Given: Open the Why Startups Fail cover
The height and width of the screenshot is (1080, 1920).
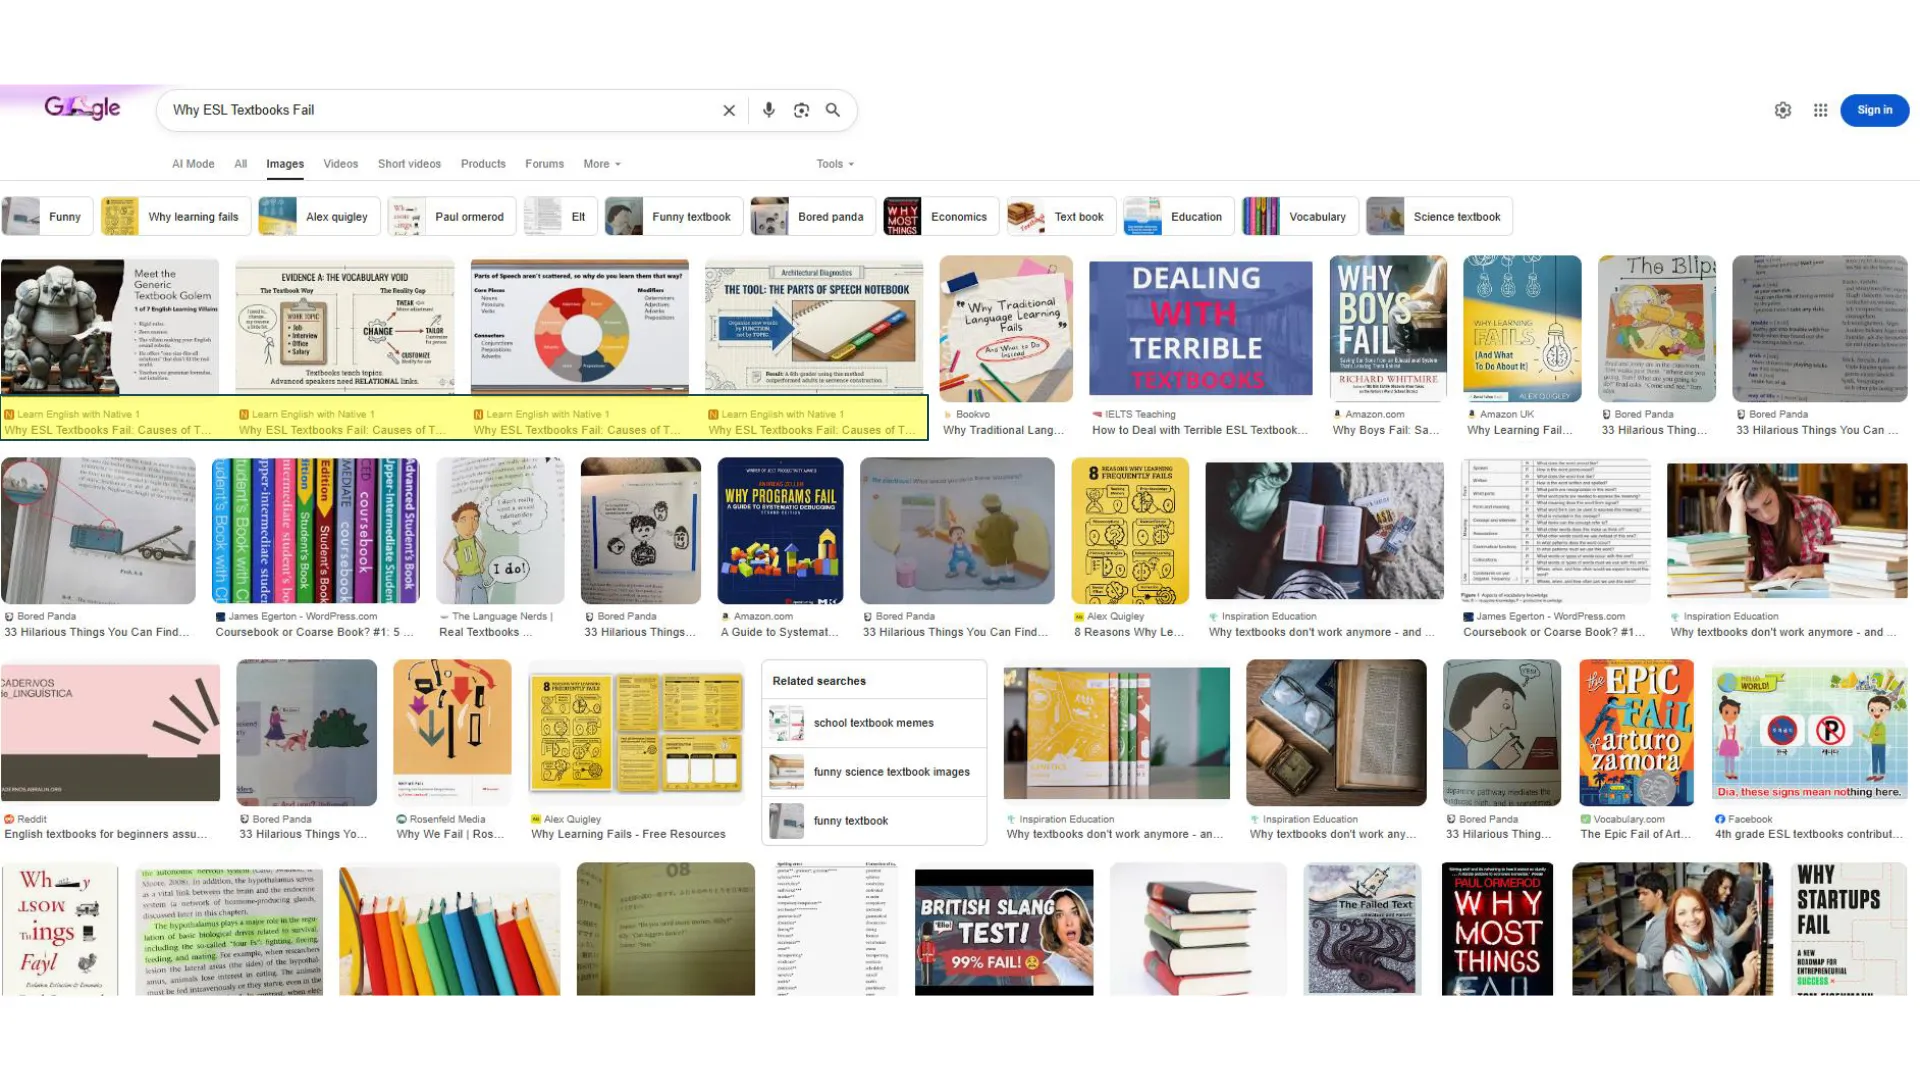Looking at the screenshot, I should pyautogui.click(x=1848, y=930).
